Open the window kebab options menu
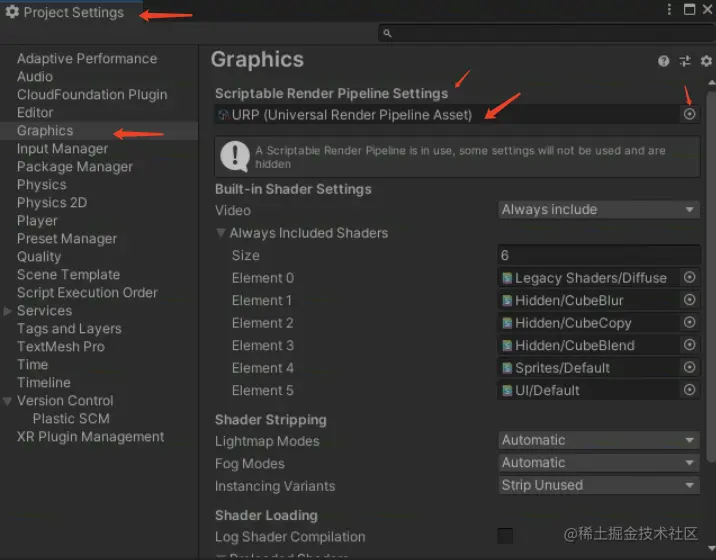 click(x=669, y=10)
